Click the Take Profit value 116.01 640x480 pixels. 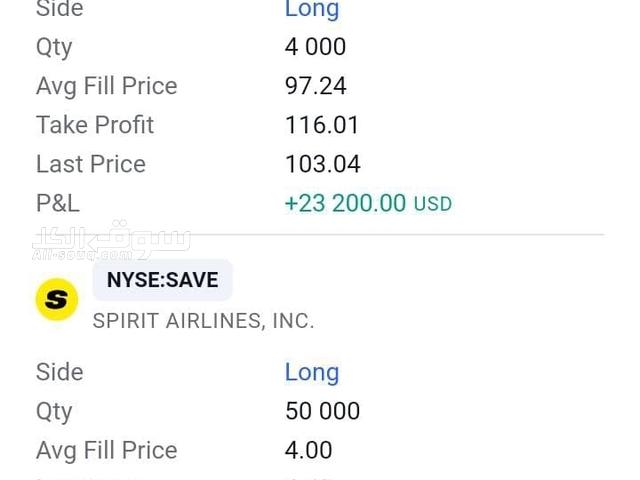tap(322, 125)
